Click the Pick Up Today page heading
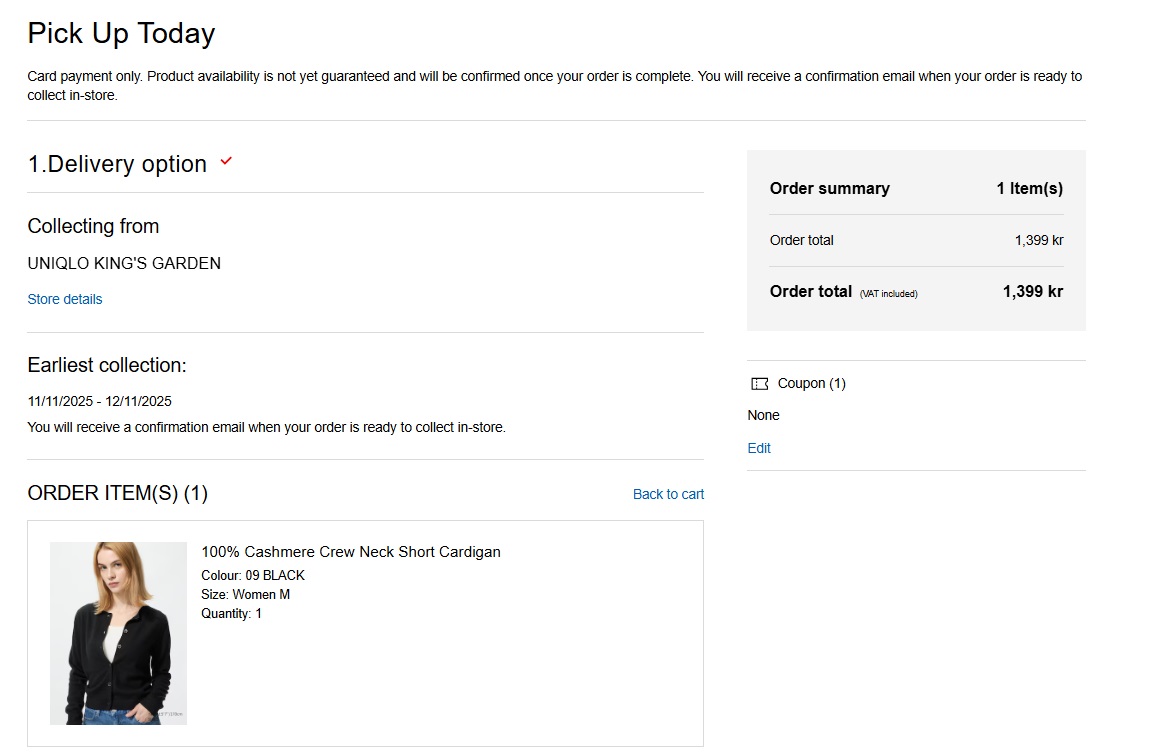 point(121,34)
